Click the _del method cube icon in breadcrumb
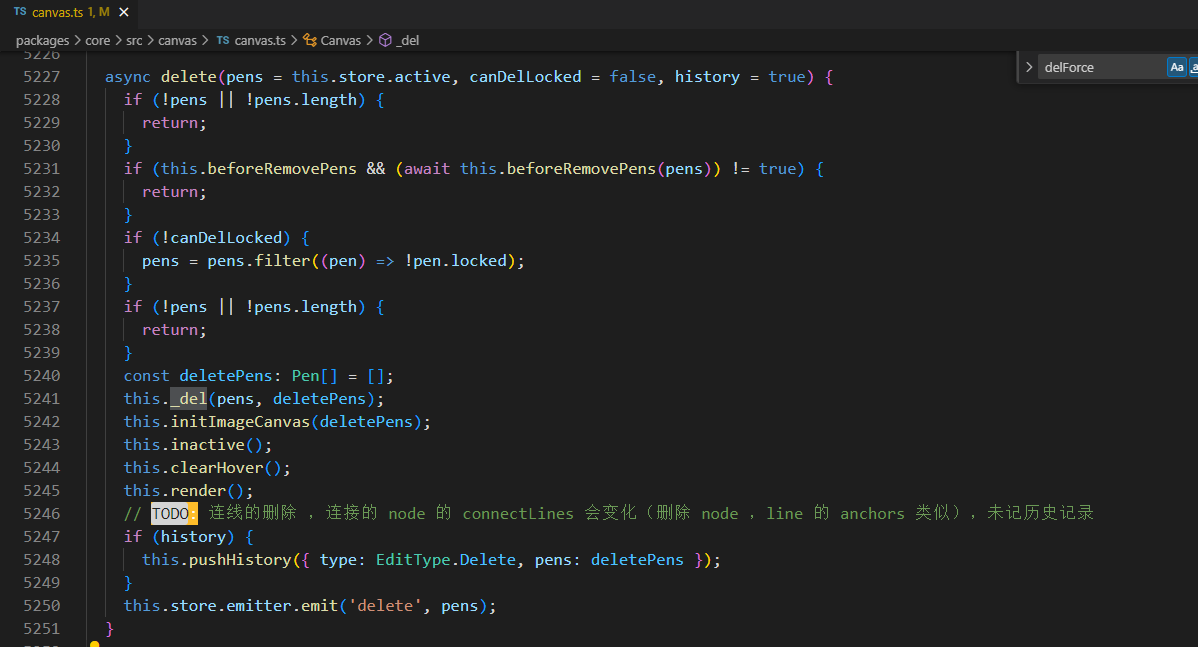Image resolution: width=1198 pixels, height=647 pixels. pos(385,40)
